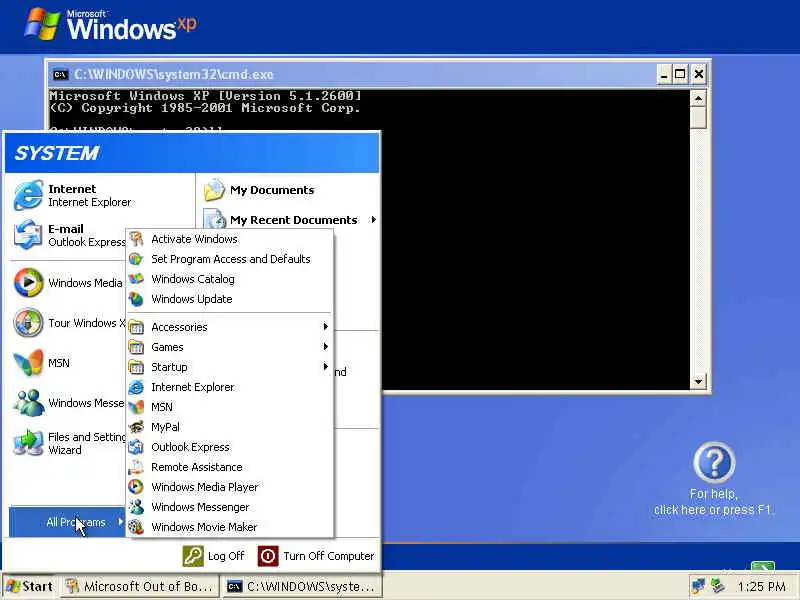This screenshot has height=600, width=800.
Task: Click MSN icon in All Programs list
Action: pos(136,407)
